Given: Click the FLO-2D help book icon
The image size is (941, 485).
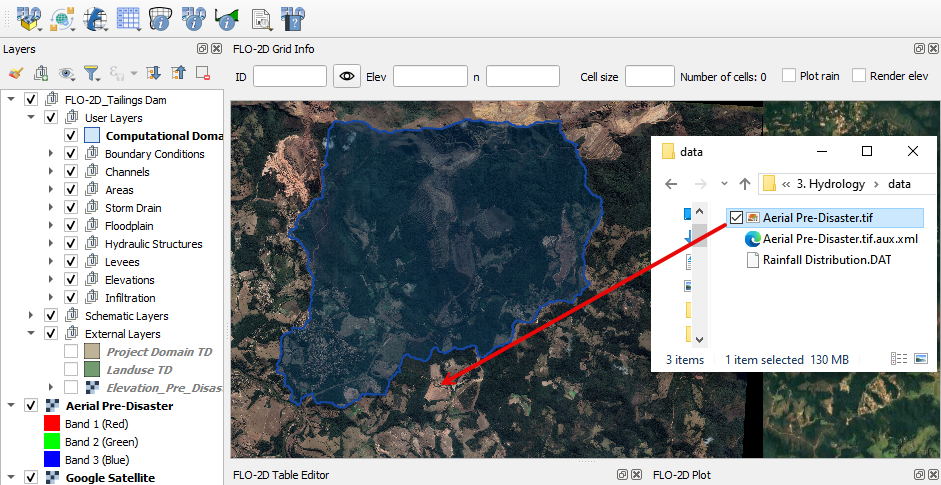Looking at the screenshot, I should 293,17.
